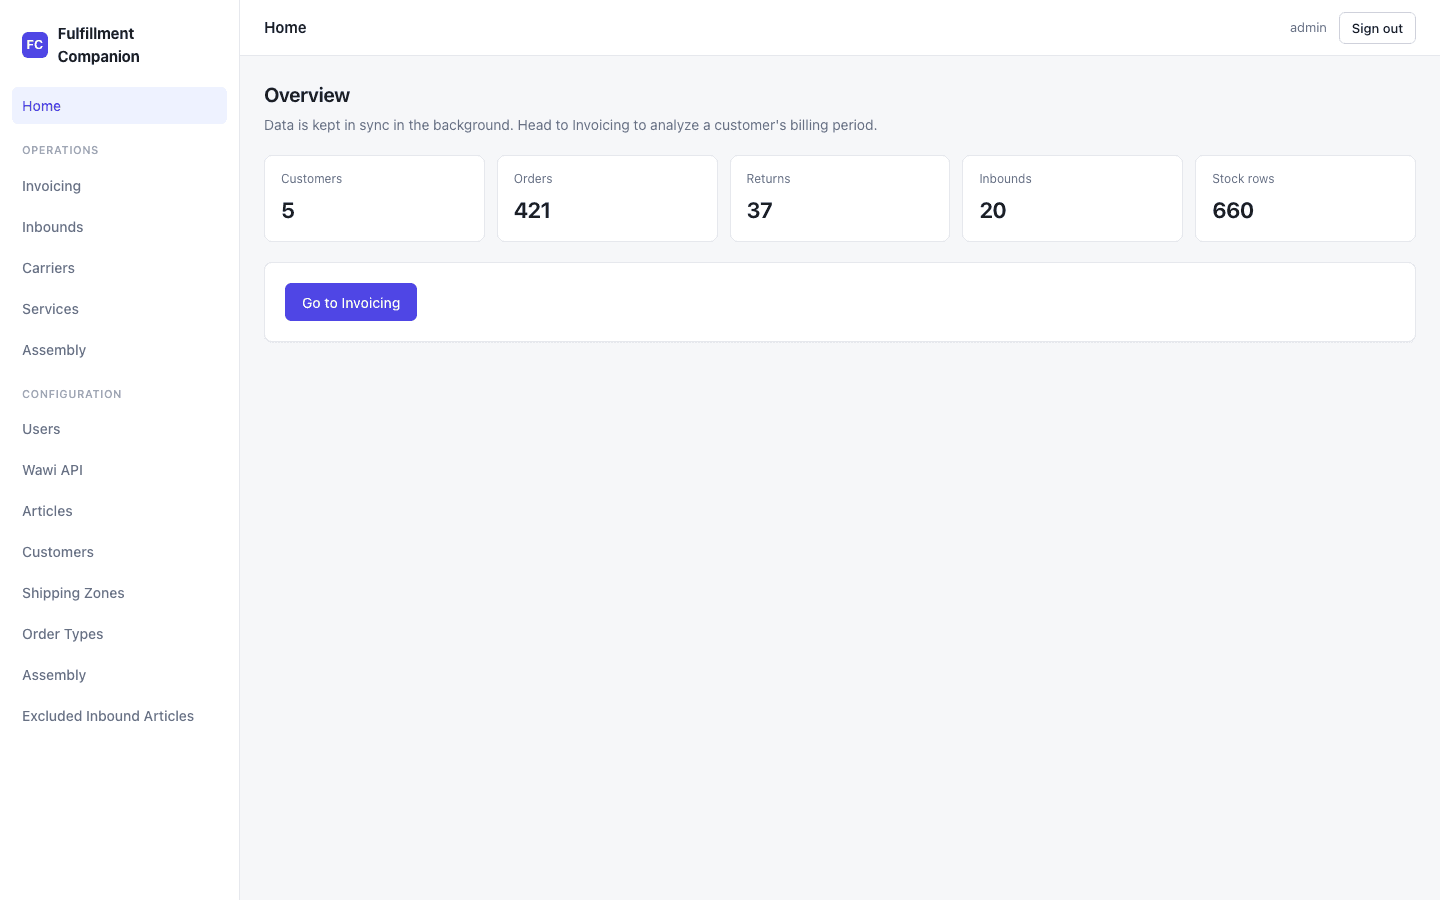1440x900 pixels.
Task: Open Customers configuration page
Action: pyautogui.click(x=119, y=552)
